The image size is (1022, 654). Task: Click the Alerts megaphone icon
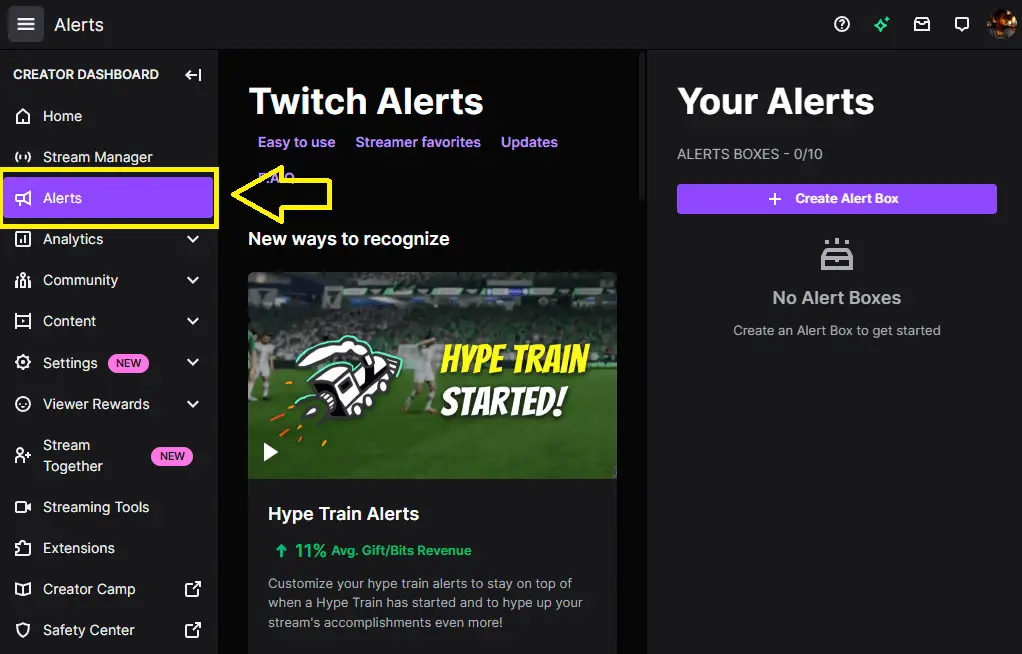[23, 198]
